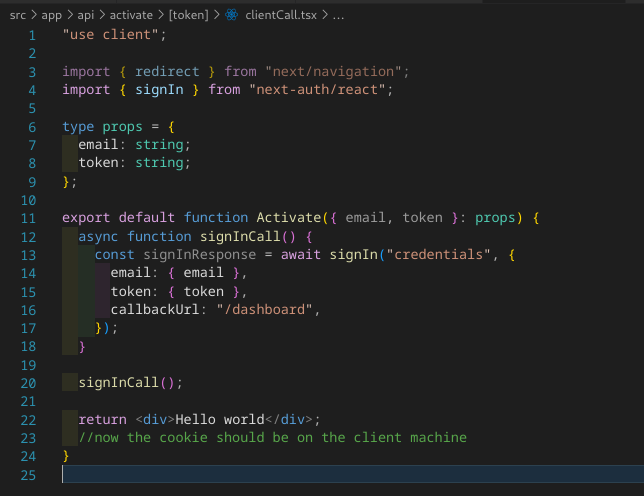This screenshot has width=644, height=496.
Task: Click 'props' type annotation on line 11
Action: (x=495, y=217)
